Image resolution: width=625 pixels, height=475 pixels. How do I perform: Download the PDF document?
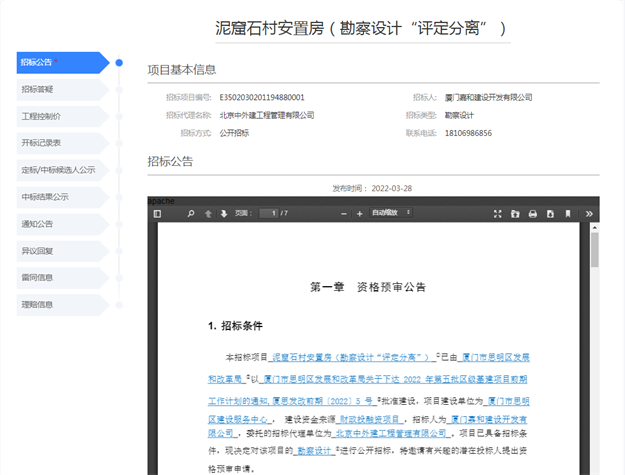(x=550, y=214)
